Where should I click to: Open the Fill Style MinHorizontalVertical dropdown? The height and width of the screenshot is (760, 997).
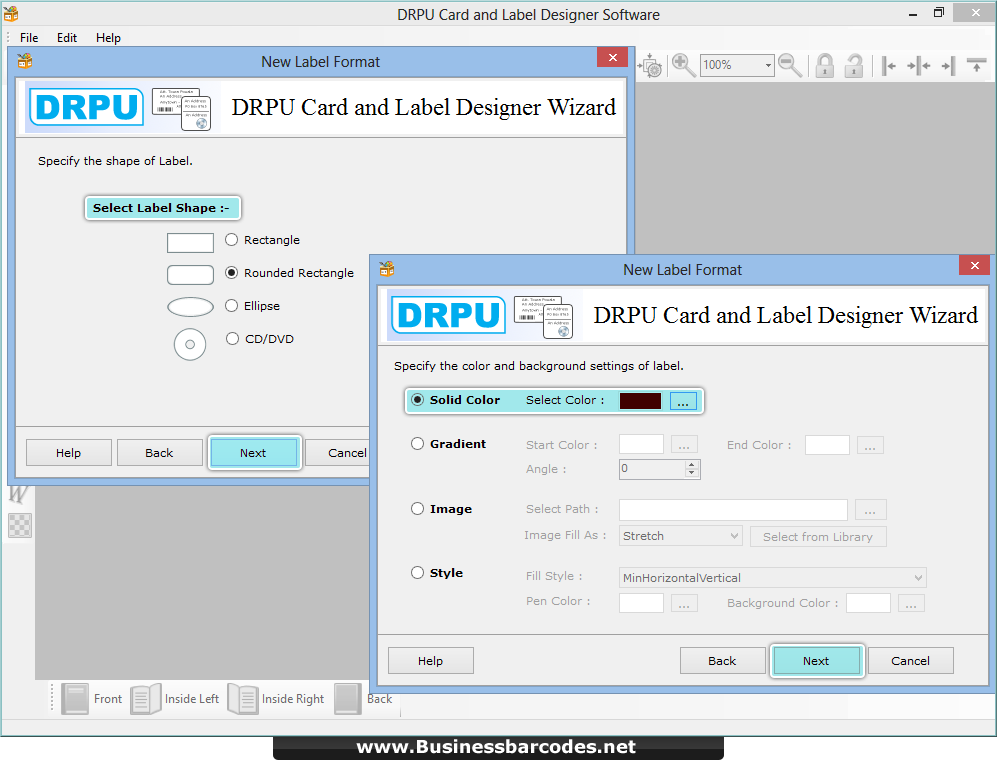pos(773,577)
